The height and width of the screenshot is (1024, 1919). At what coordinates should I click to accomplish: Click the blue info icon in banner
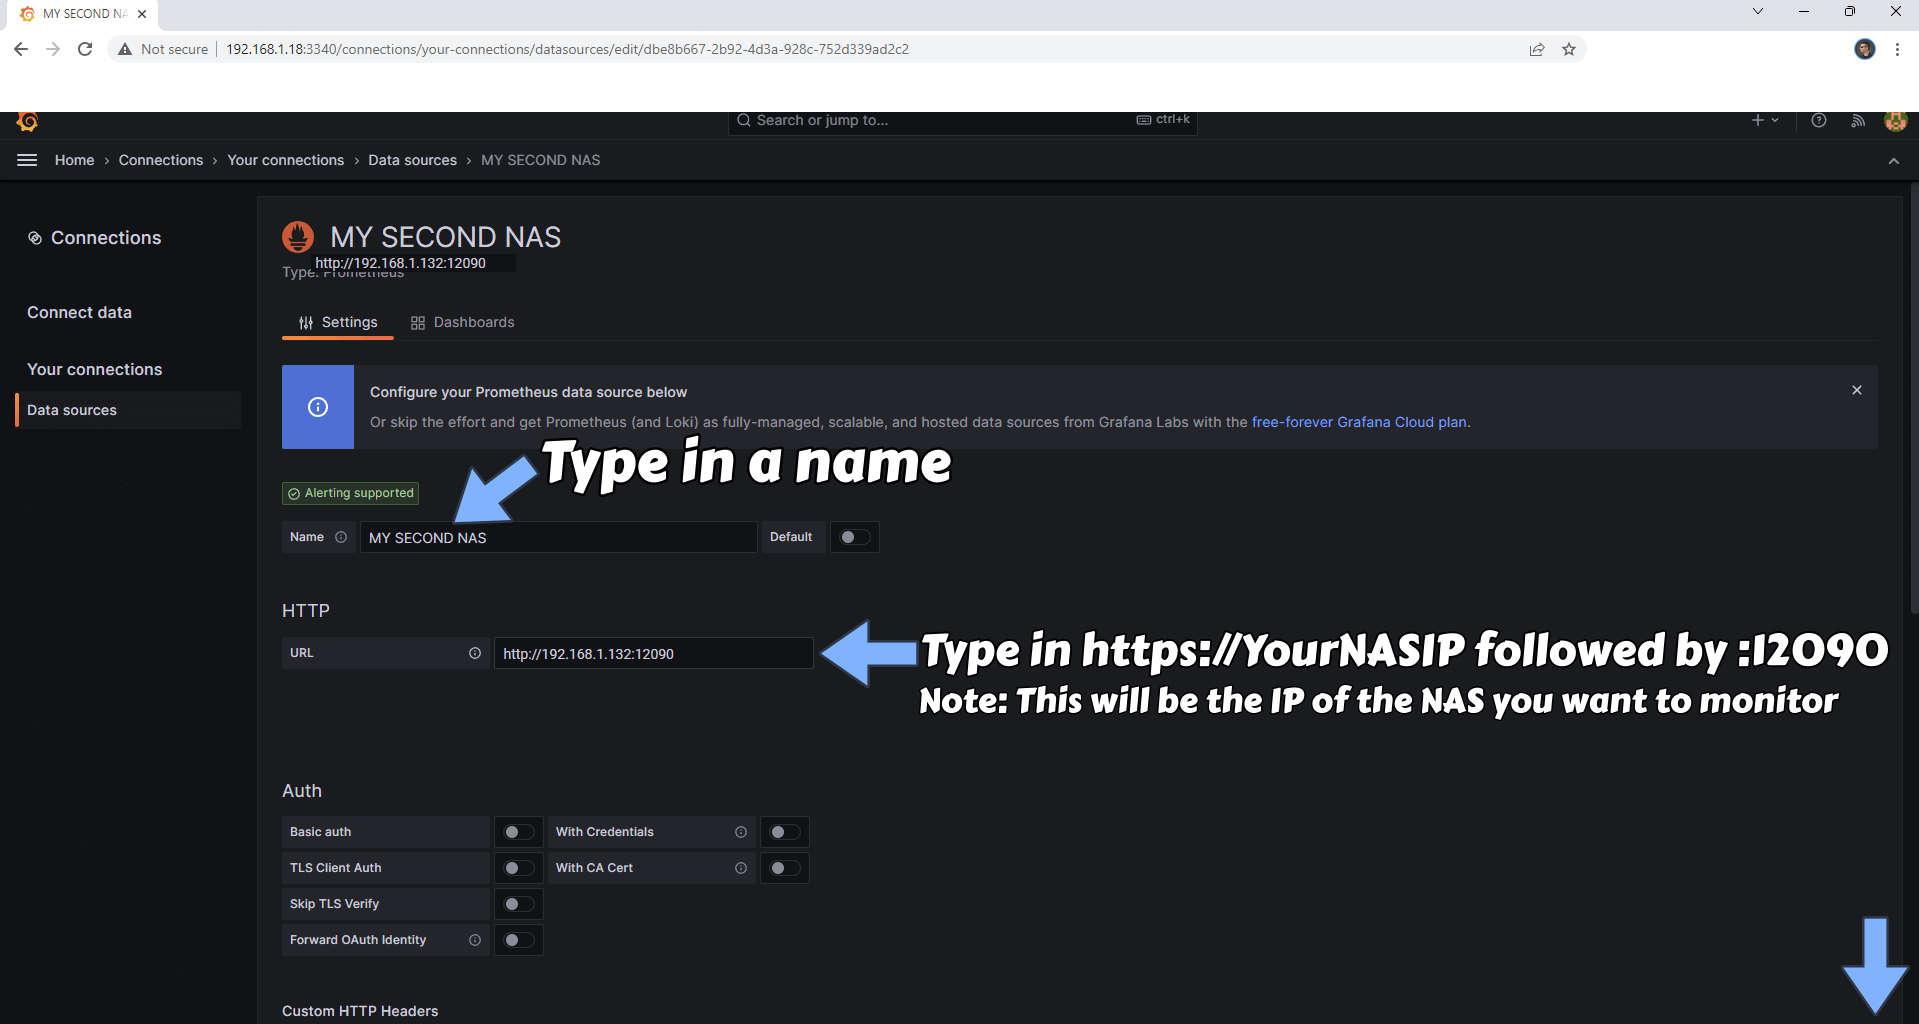318,407
